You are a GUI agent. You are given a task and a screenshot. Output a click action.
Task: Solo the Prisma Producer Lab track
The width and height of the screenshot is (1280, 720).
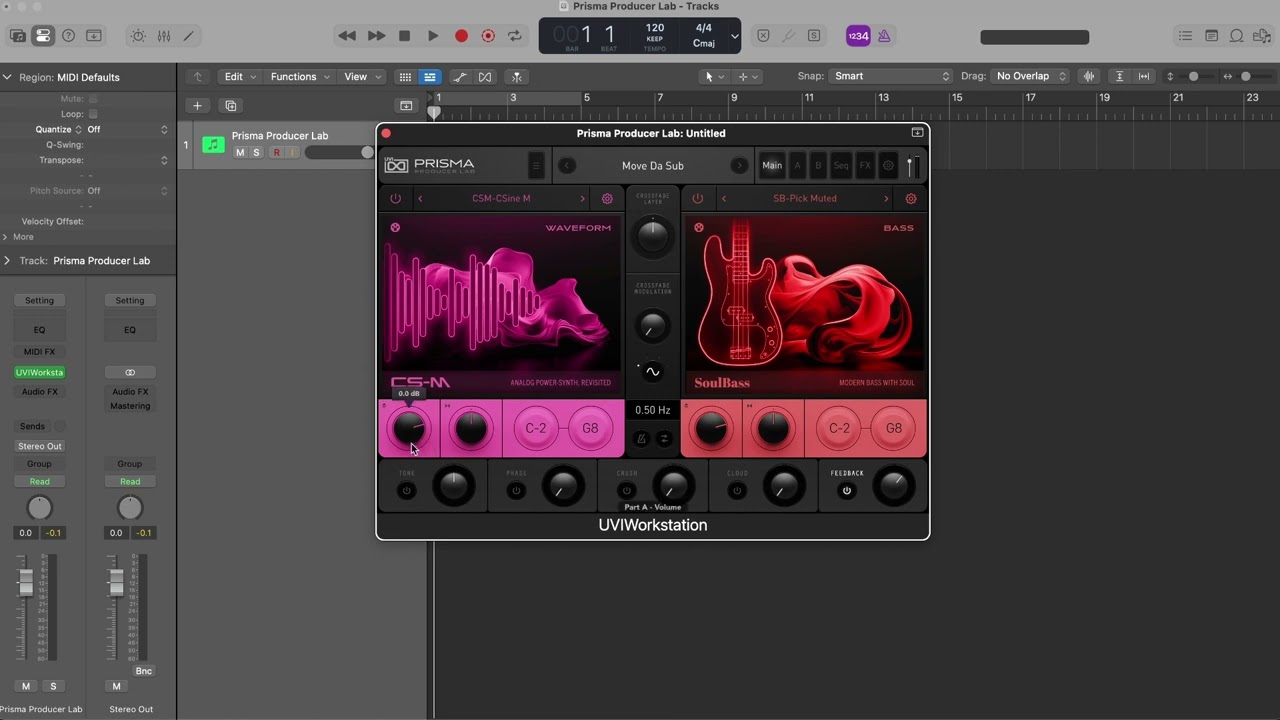point(256,153)
